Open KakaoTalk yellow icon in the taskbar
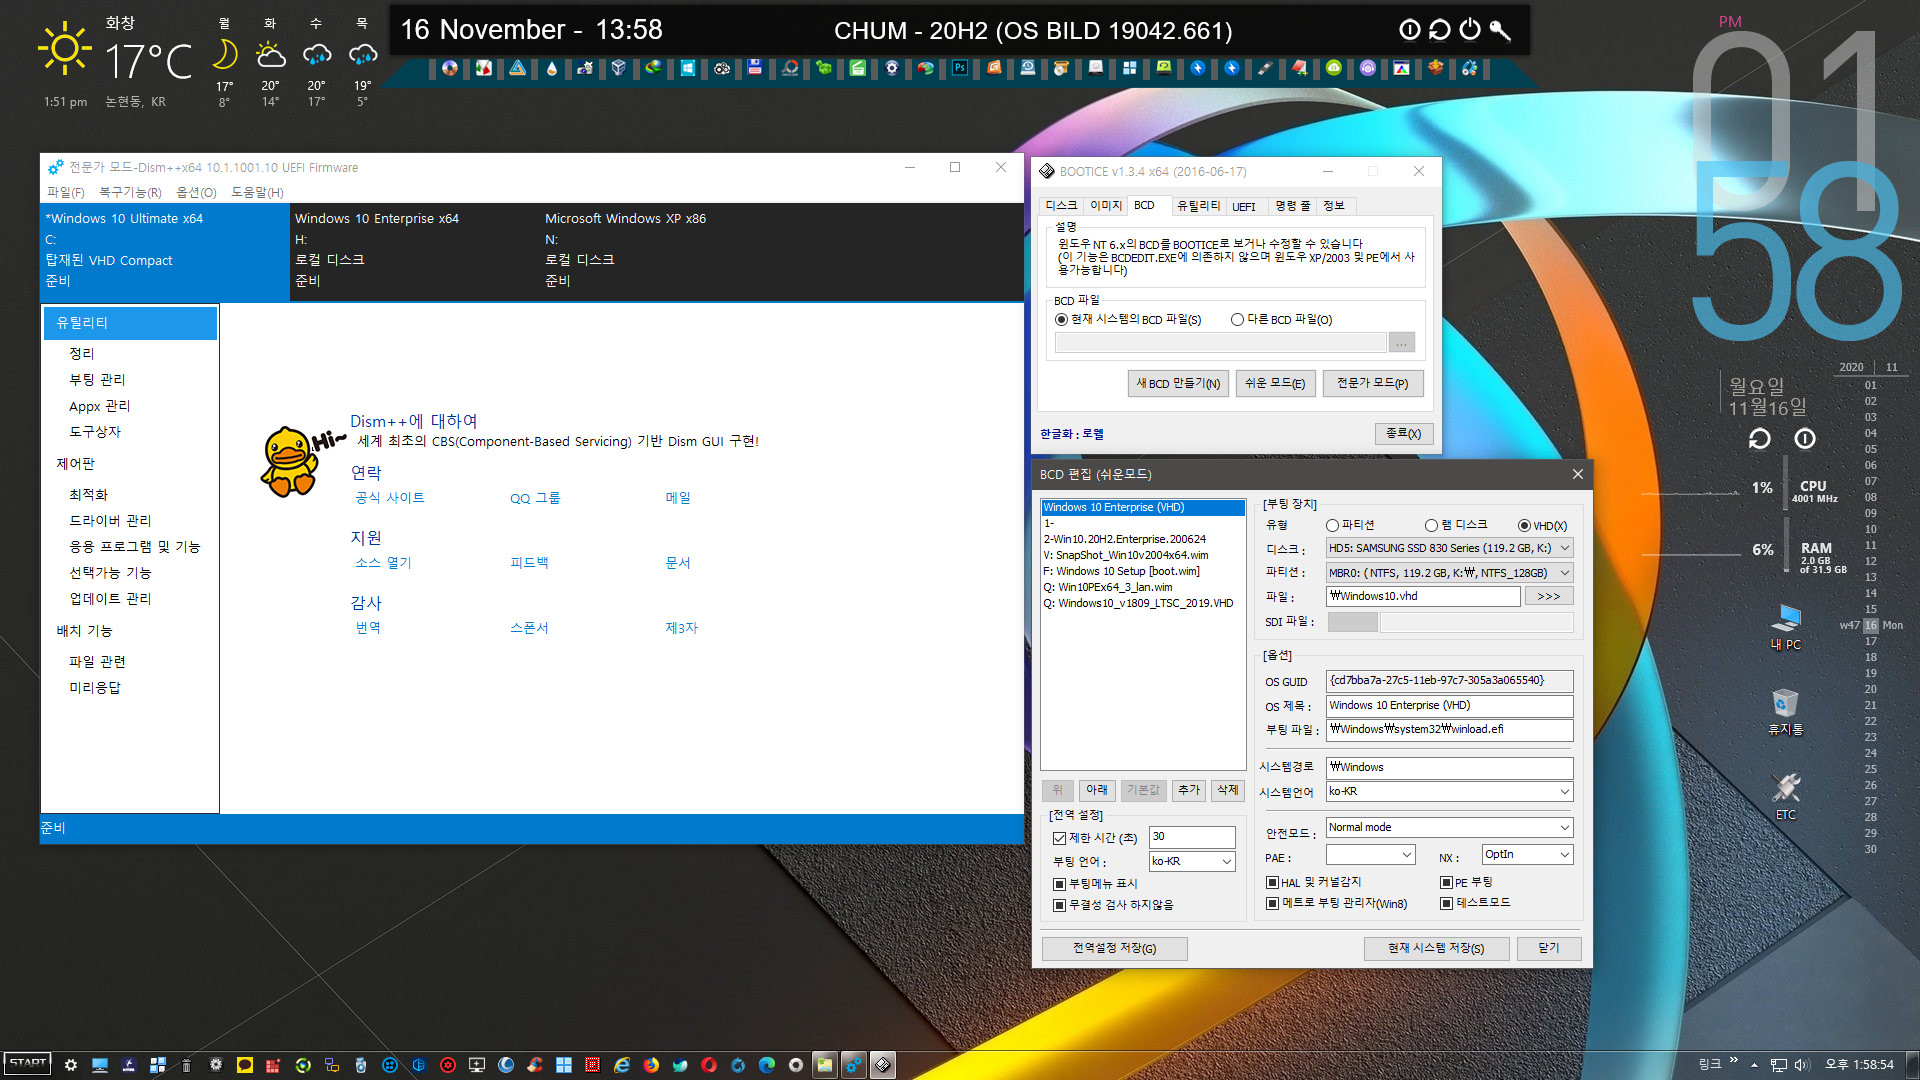 [245, 1065]
